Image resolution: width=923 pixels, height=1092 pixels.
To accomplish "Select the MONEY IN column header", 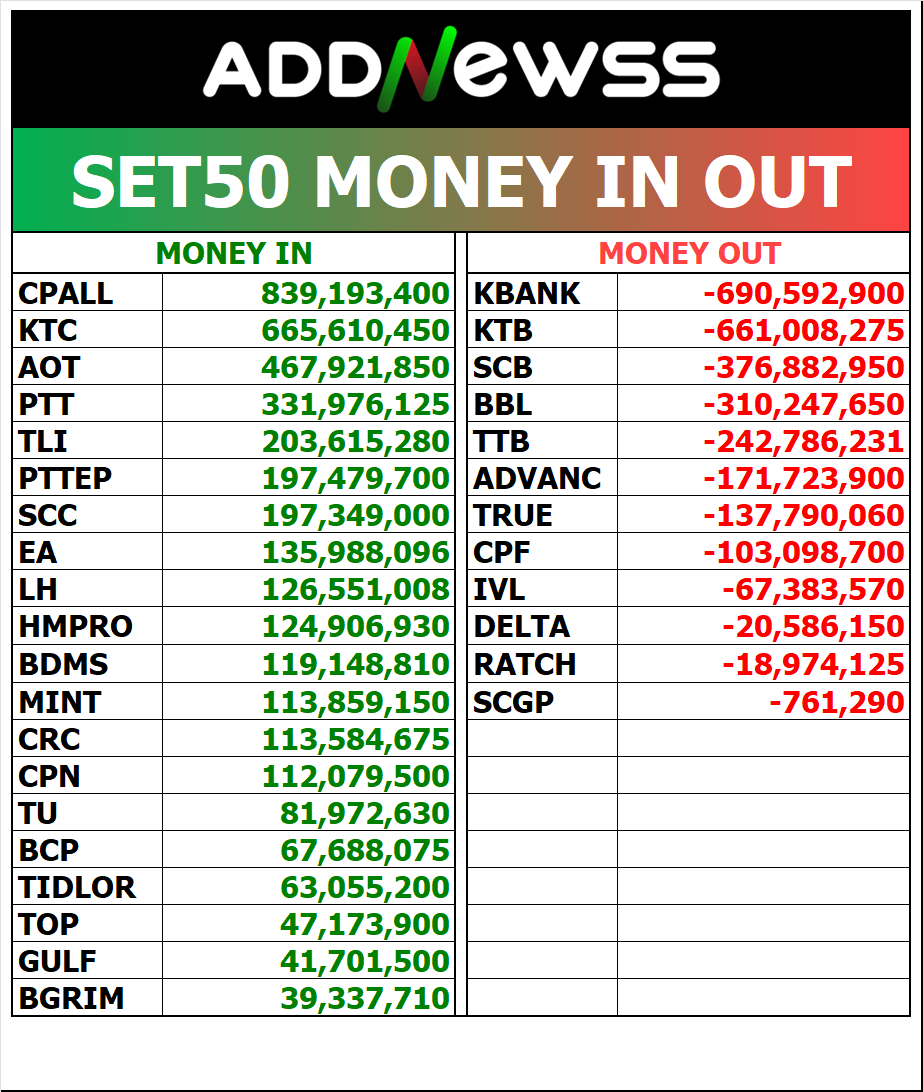I will pyautogui.click(x=233, y=253).
